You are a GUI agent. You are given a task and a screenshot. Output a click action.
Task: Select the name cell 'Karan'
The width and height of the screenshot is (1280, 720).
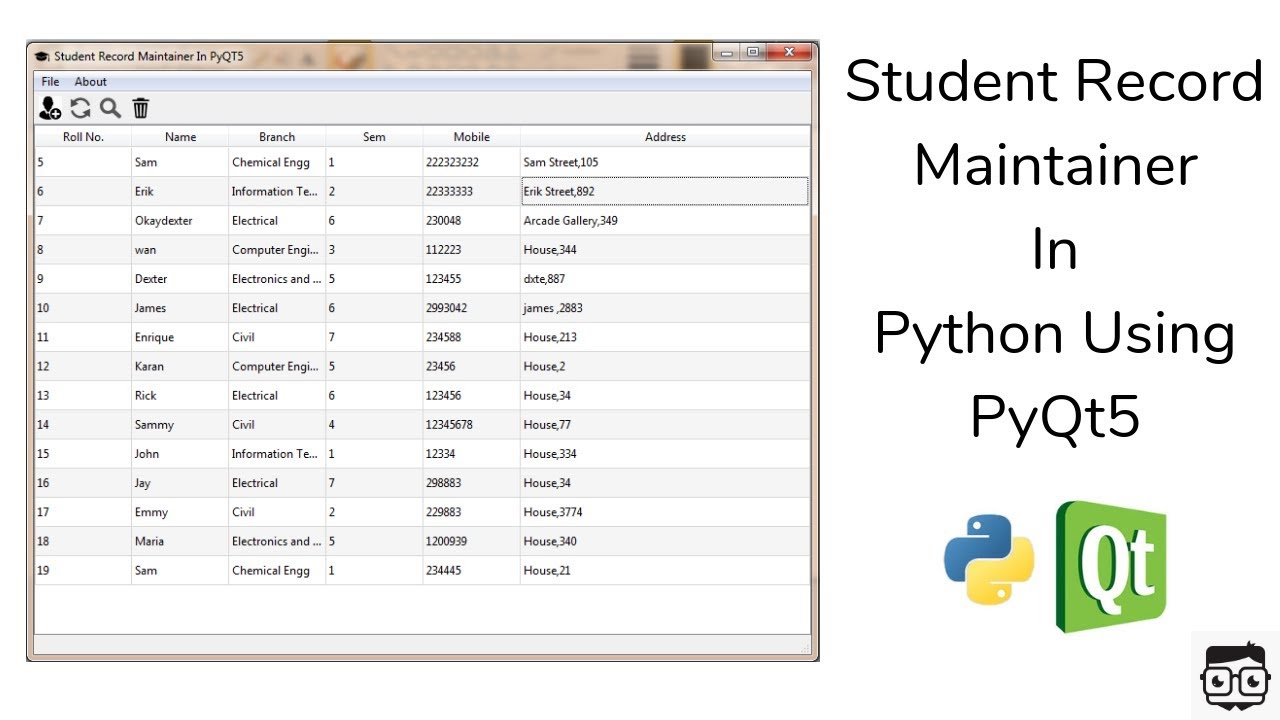(x=180, y=366)
